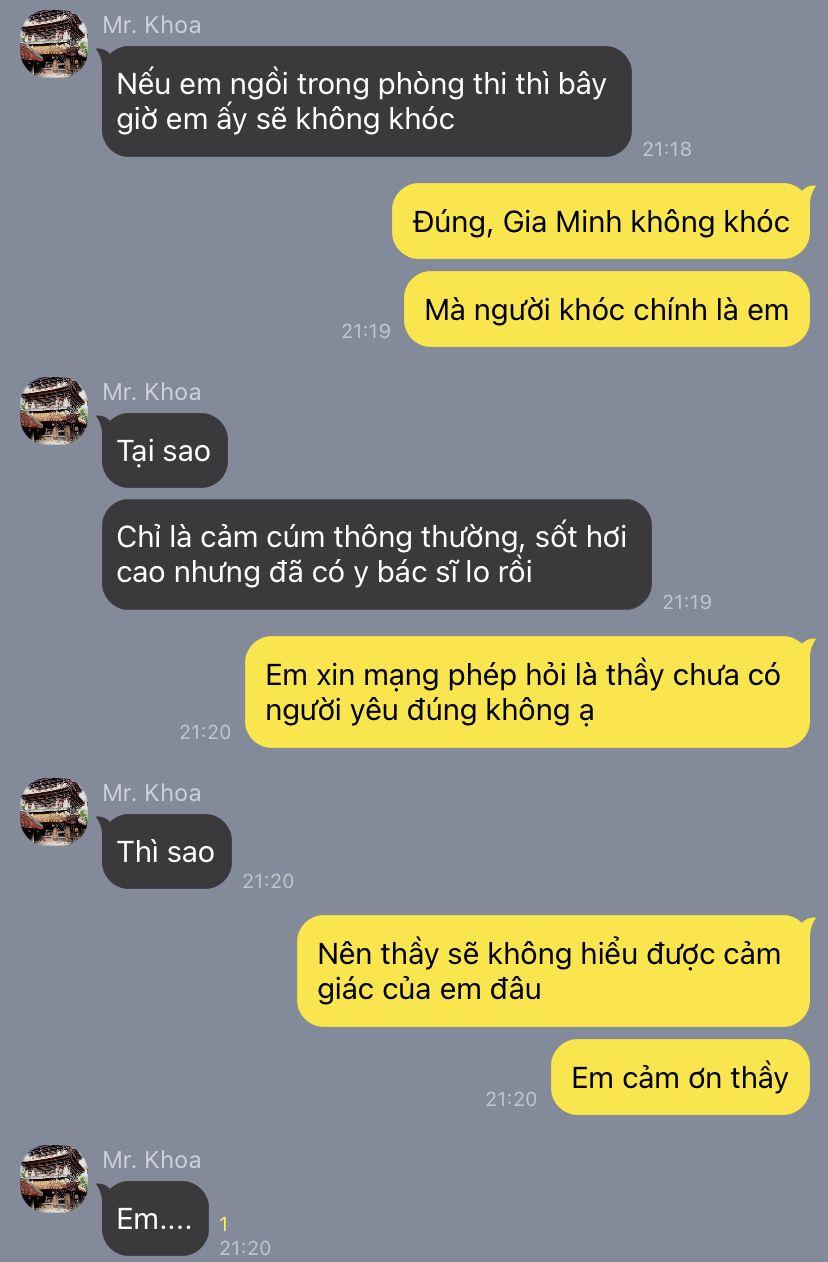Select the 'Đúng, Gia Minh không khóc' bubble

click(x=601, y=221)
